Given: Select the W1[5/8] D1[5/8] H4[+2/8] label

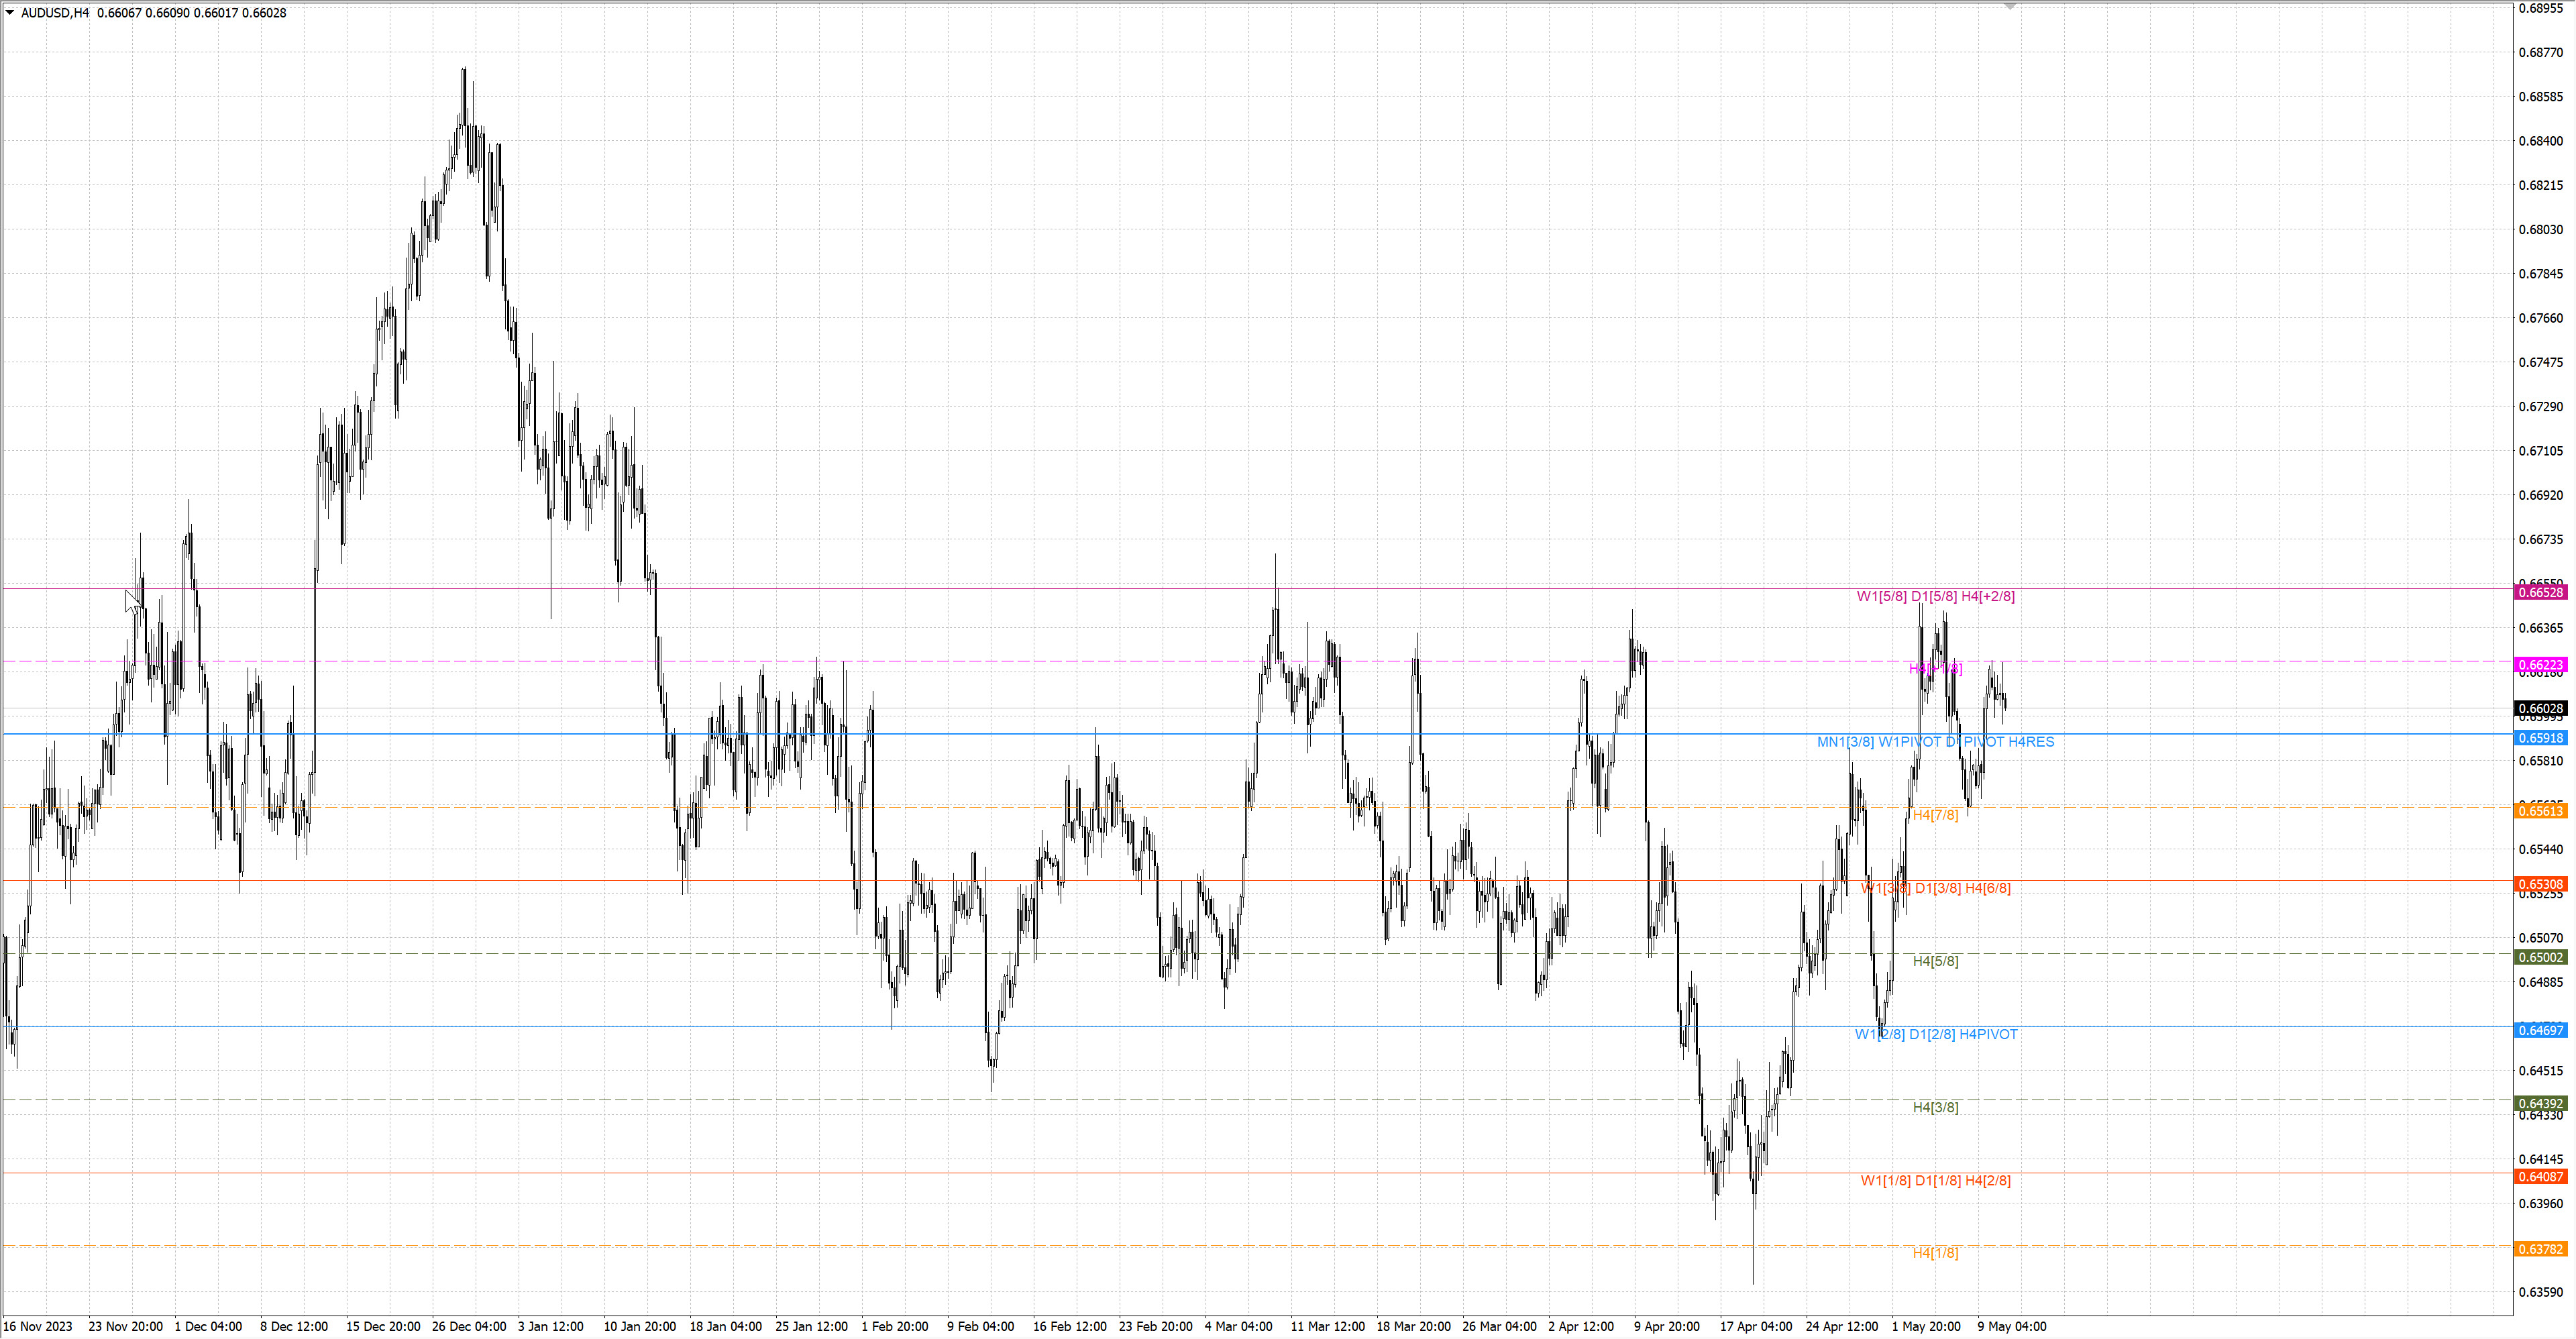Looking at the screenshot, I should pyautogui.click(x=1935, y=596).
